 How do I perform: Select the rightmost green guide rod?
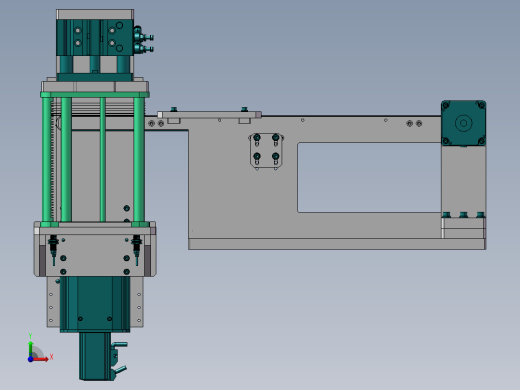click(x=139, y=159)
